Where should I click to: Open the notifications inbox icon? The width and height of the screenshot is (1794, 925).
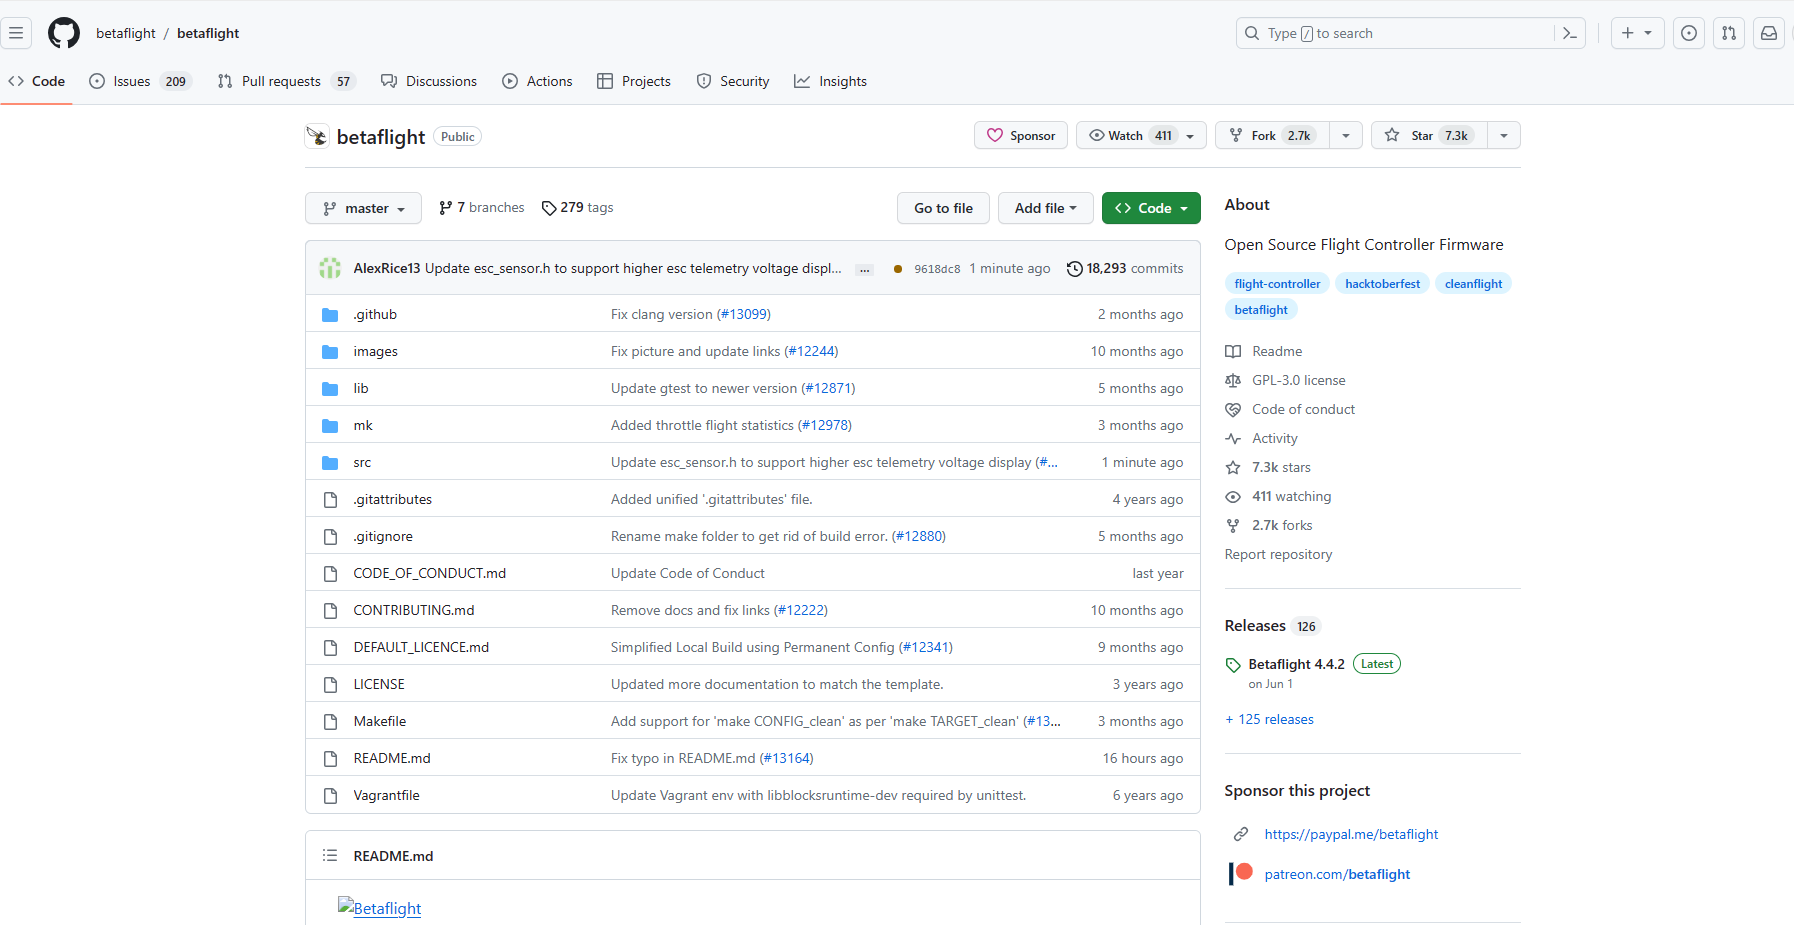tap(1769, 33)
